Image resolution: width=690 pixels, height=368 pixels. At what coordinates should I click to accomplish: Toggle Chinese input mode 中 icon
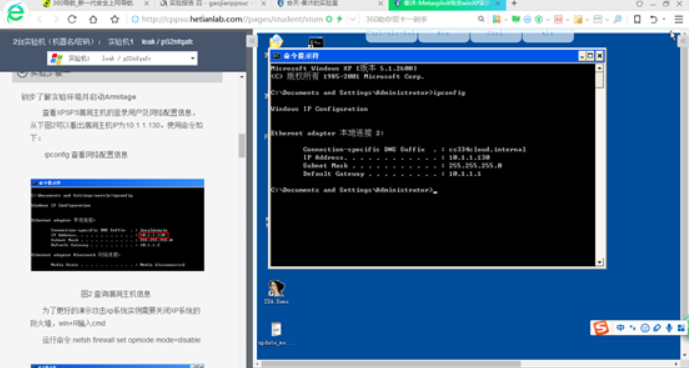point(620,328)
